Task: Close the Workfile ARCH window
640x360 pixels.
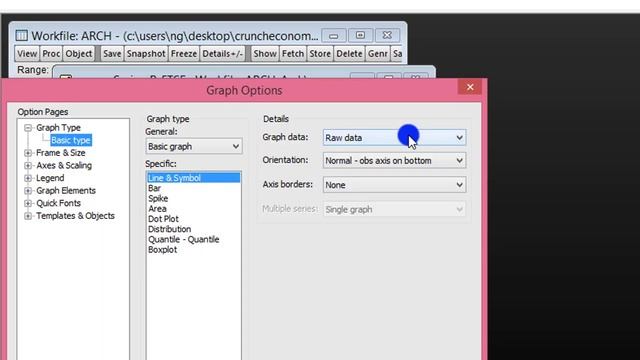Action: (387, 36)
